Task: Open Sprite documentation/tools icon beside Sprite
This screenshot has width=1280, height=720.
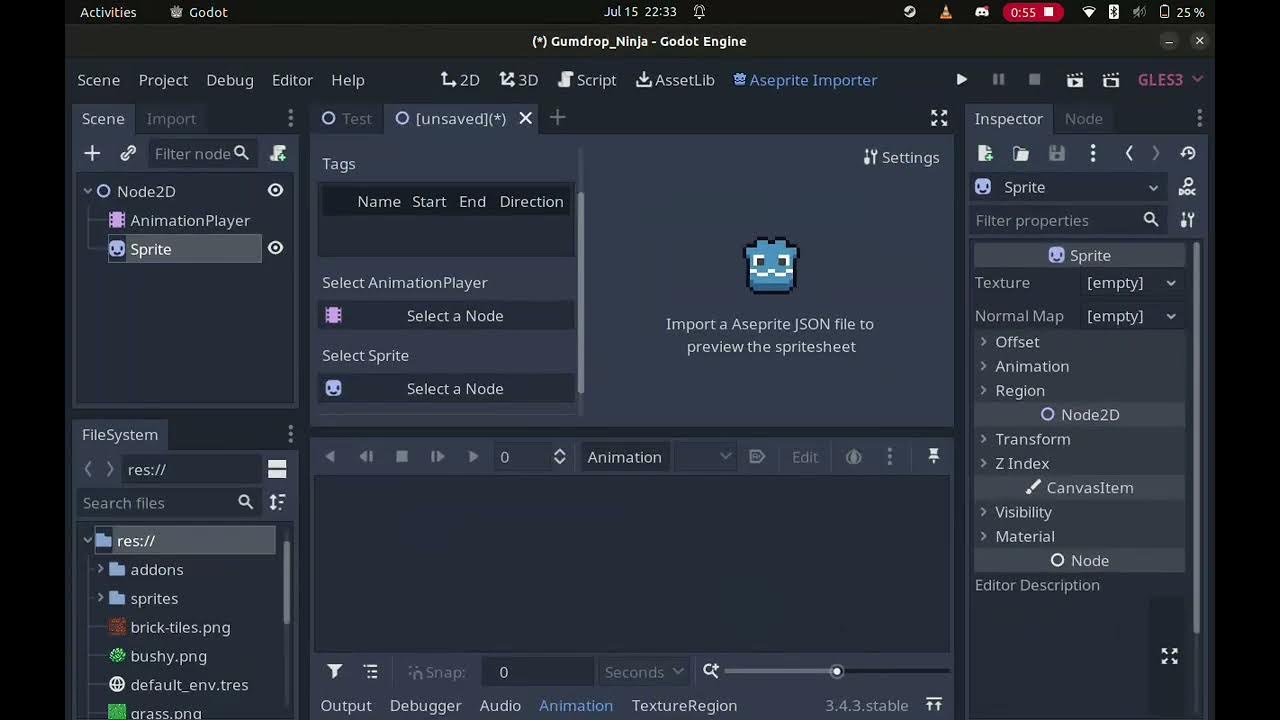Action: [x=1187, y=187]
